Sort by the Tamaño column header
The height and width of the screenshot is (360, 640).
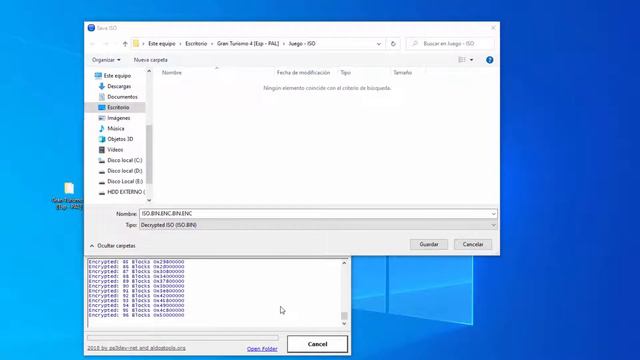[402, 73]
